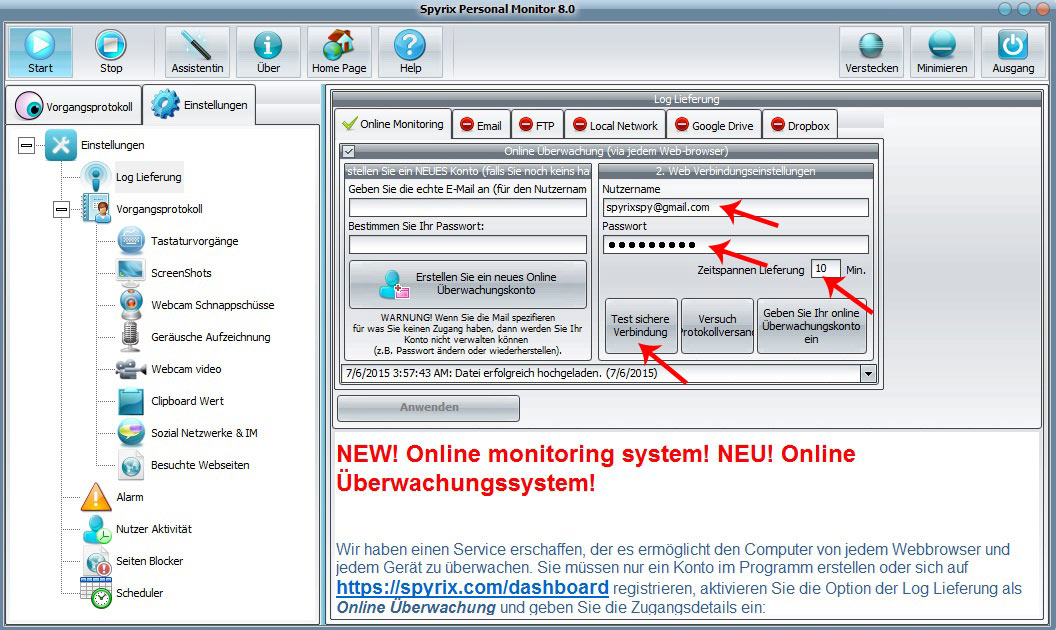The height and width of the screenshot is (630, 1056).
Task: Collapse the Einstellungen root tree node
Action: (x=26, y=145)
